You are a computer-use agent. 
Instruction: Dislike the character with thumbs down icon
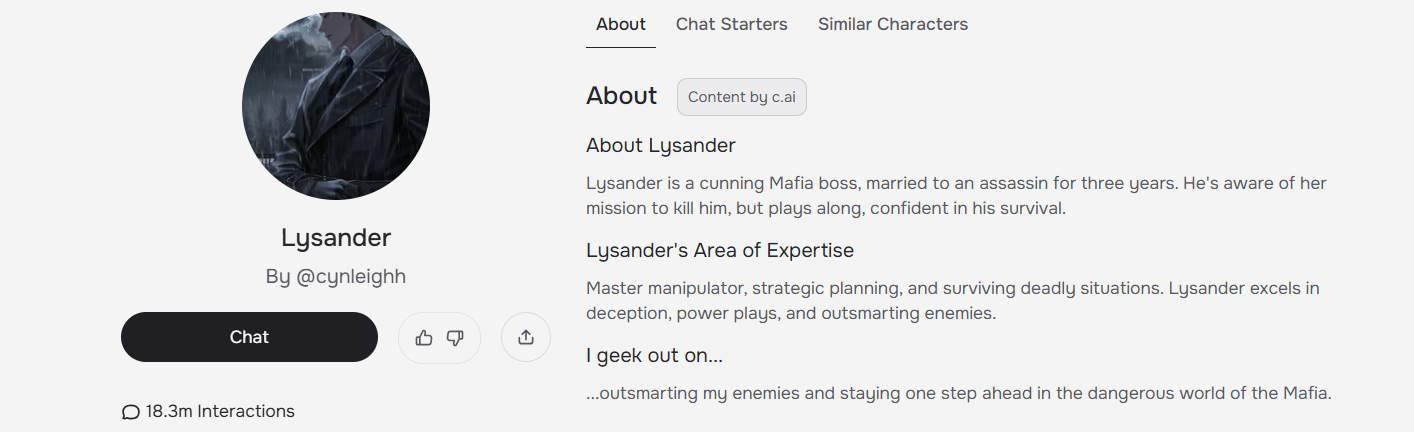click(455, 338)
